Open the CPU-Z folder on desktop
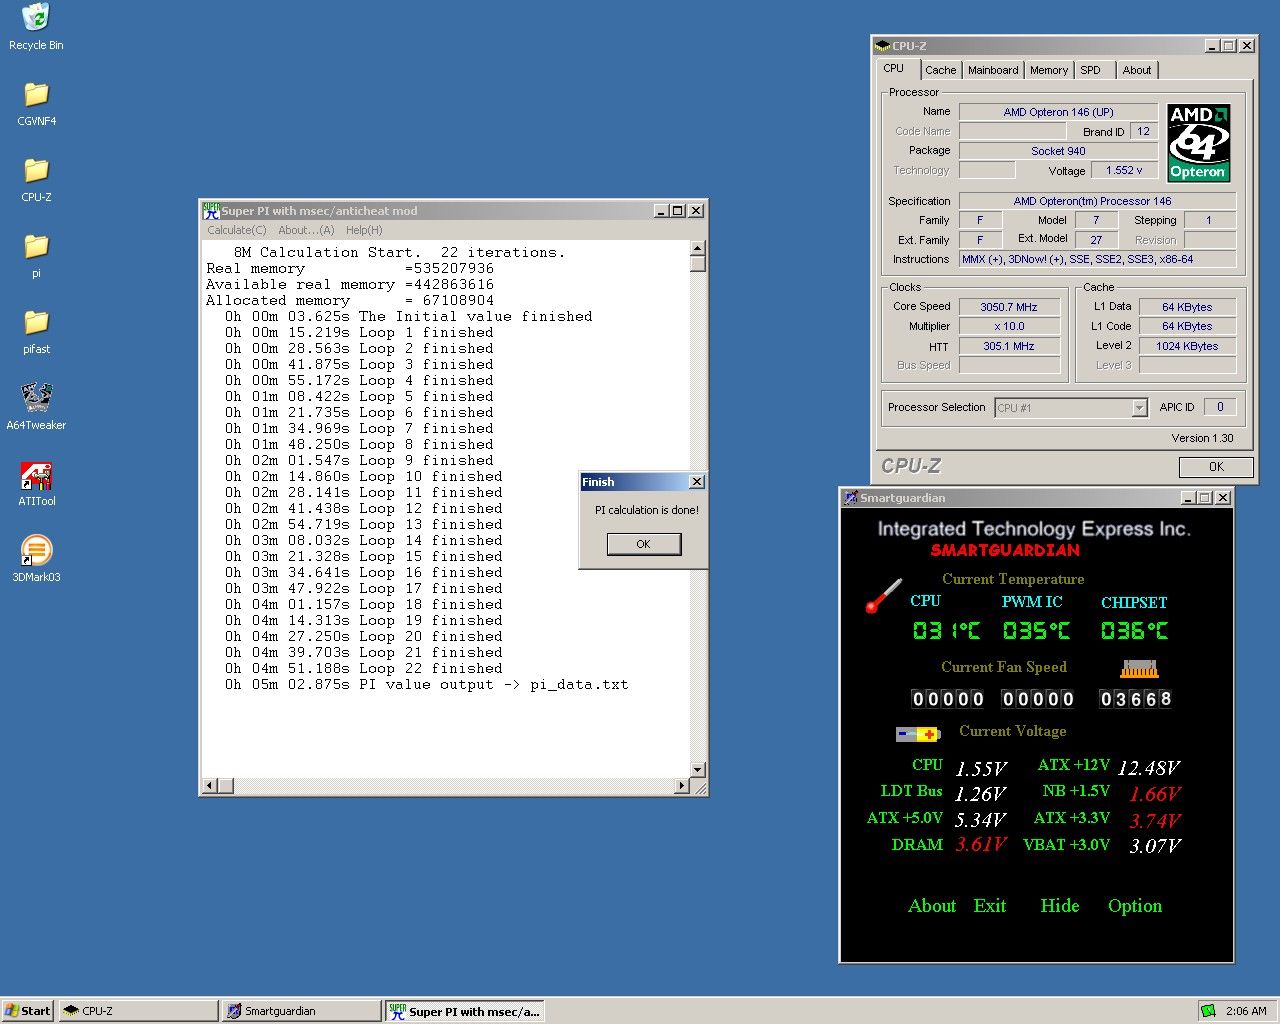This screenshot has height=1024, width=1280. (36, 170)
